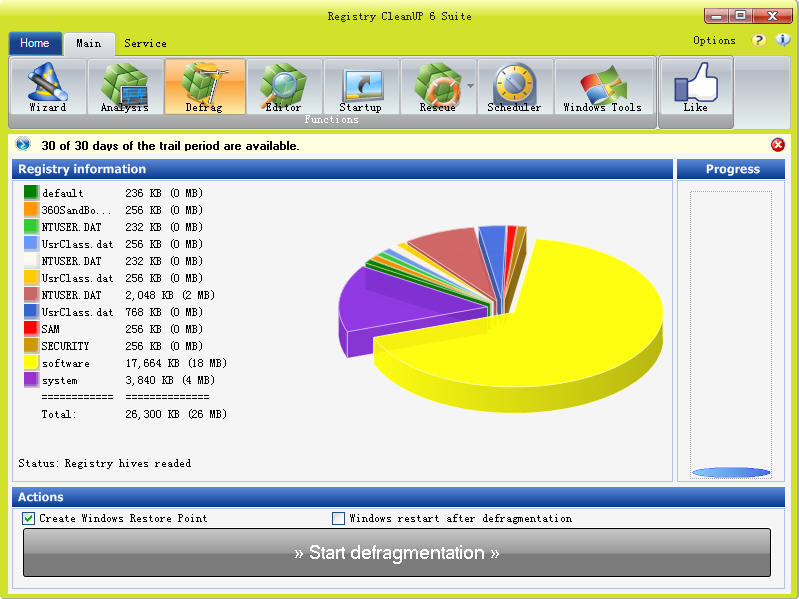Click the 'Status: Registry hives readed' text
The width and height of the screenshot is (799, 599).
click(x=105, y=464)
